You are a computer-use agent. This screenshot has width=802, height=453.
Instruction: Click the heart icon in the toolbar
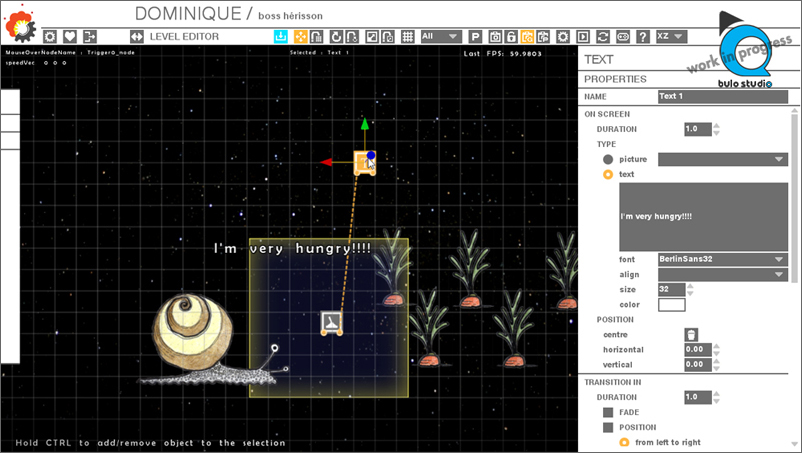(70, 36)
